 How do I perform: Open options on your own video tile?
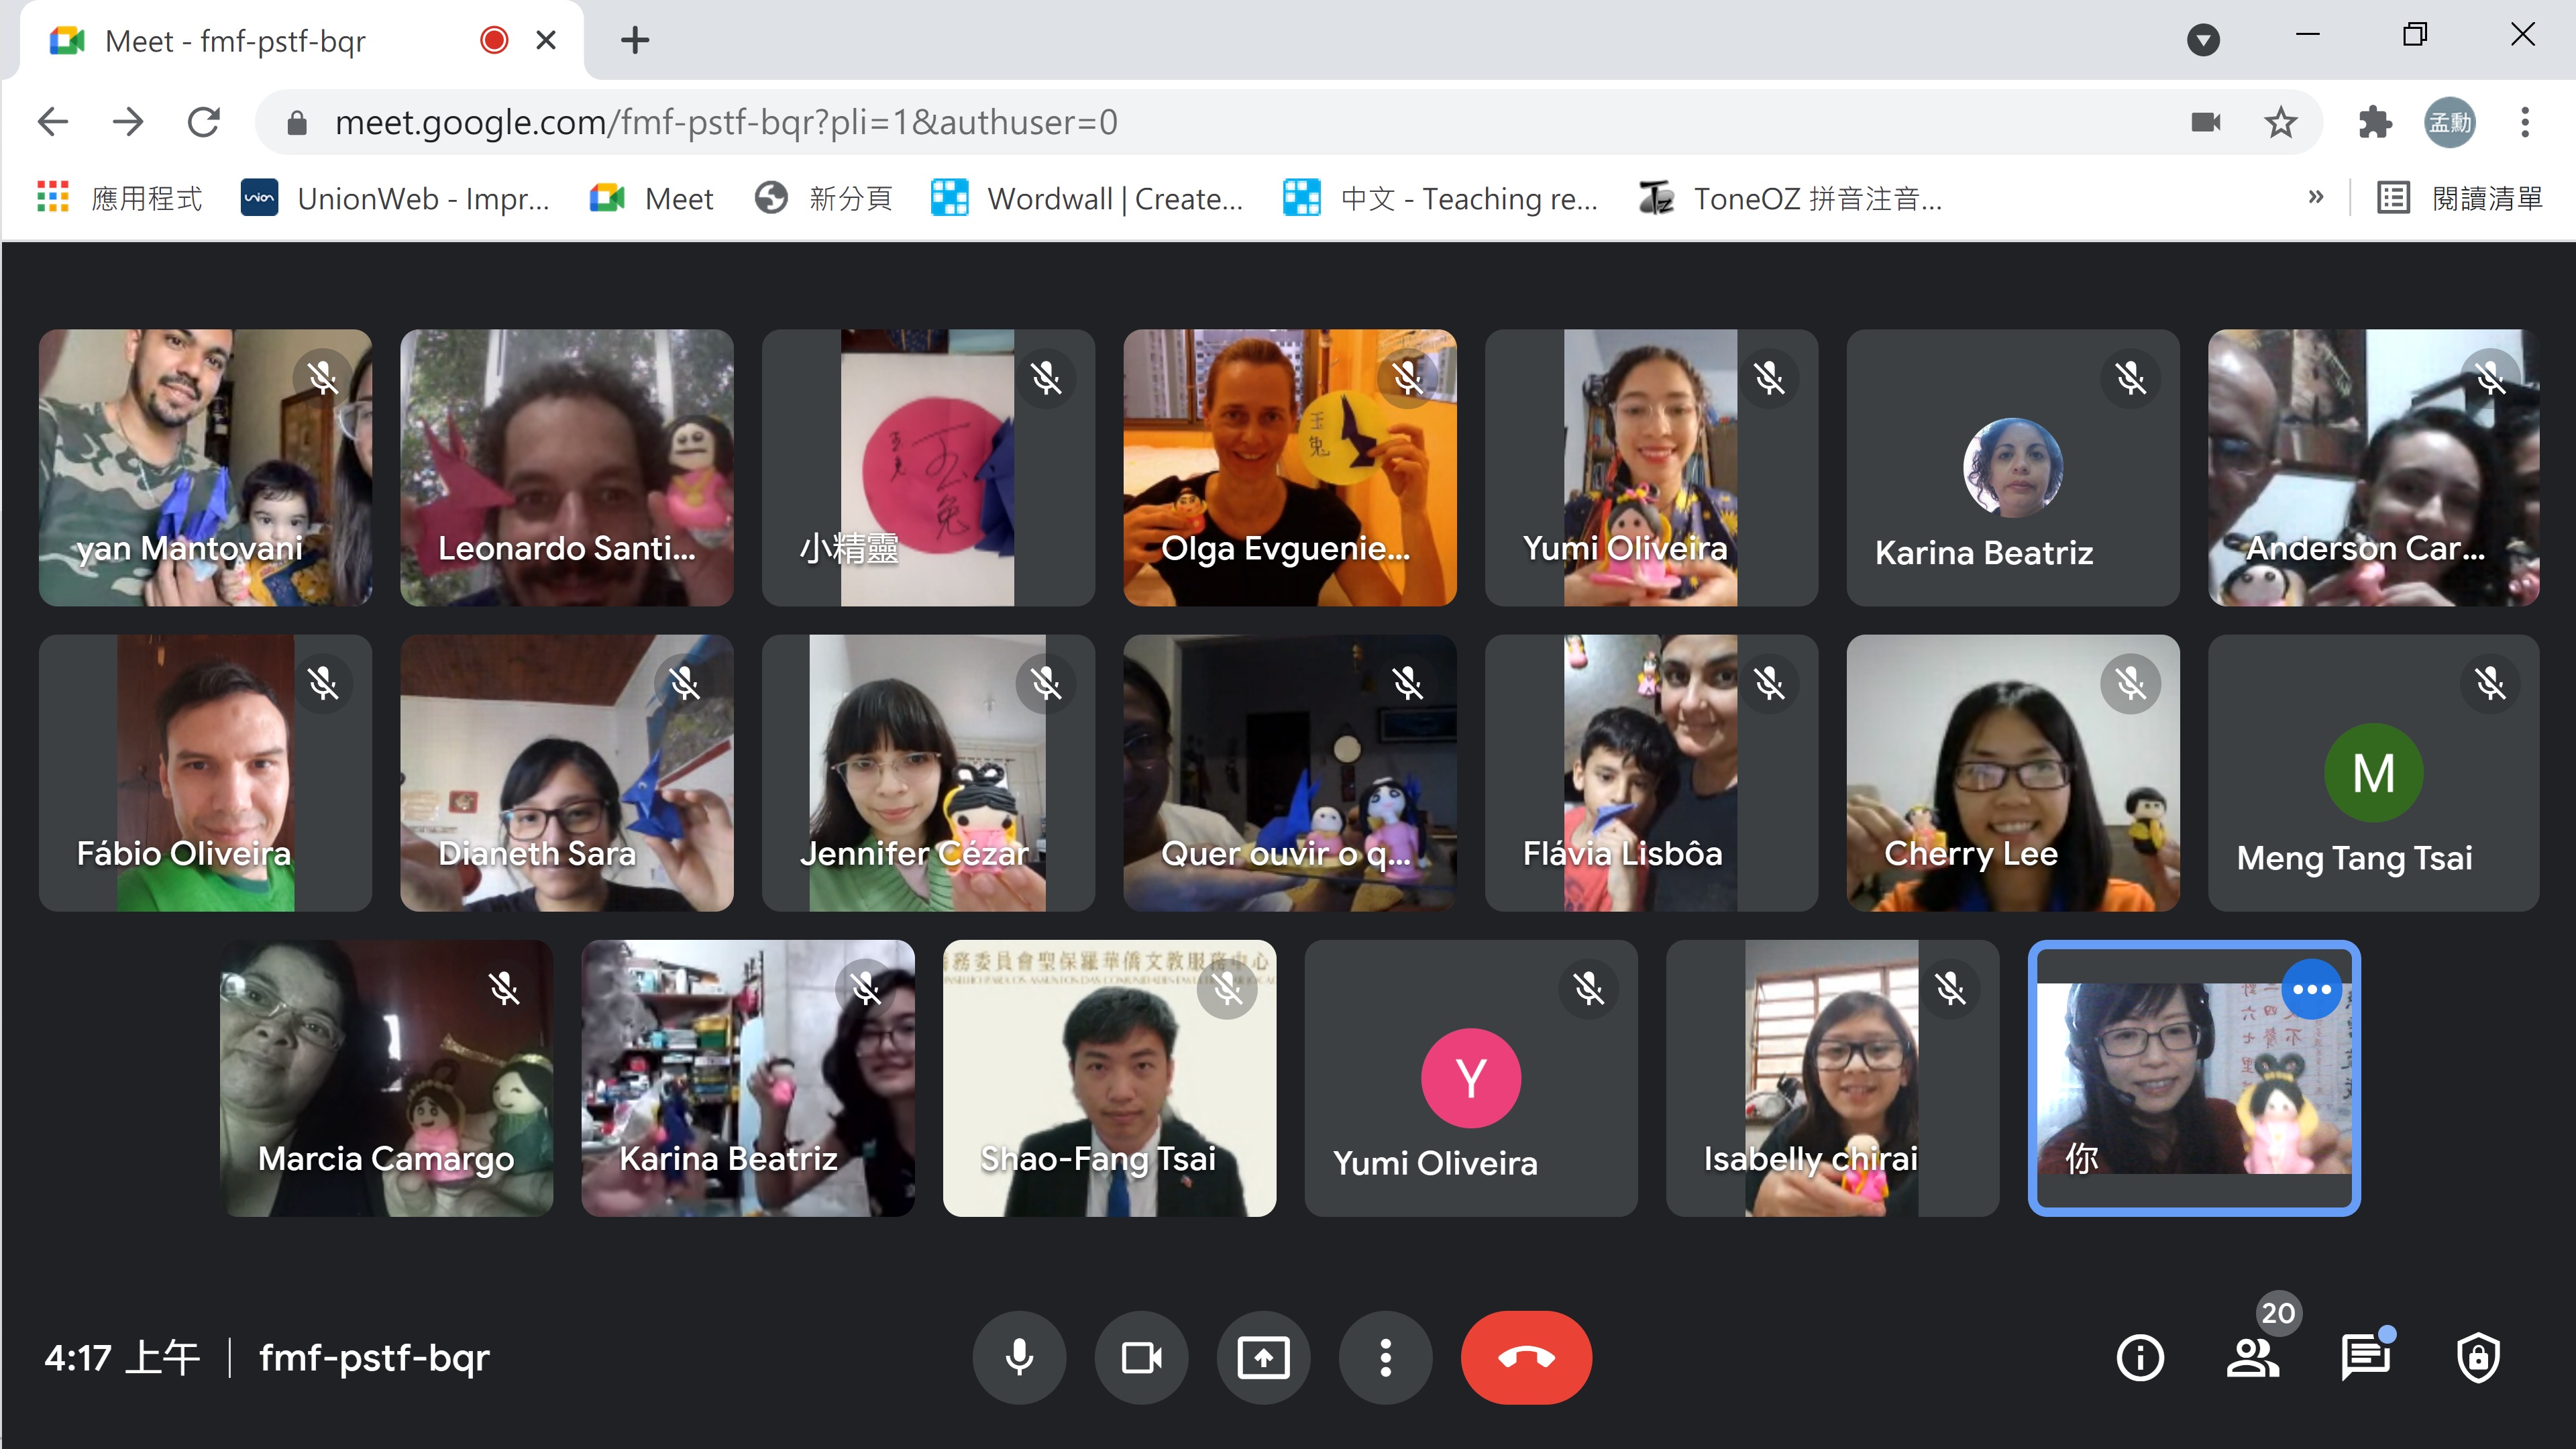[x=2311, y=989]
